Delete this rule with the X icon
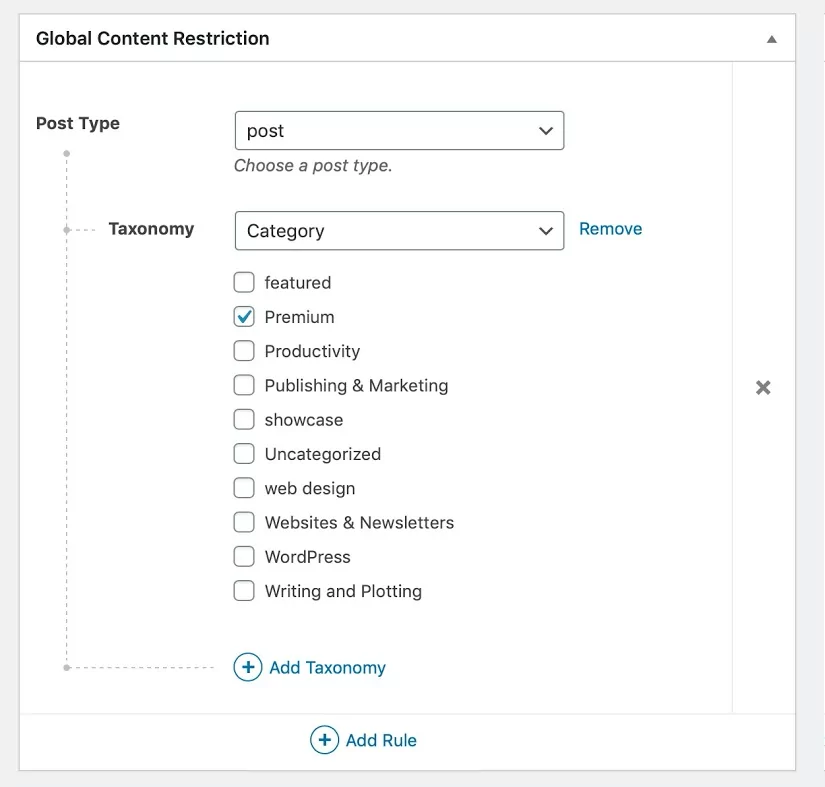 763,388
